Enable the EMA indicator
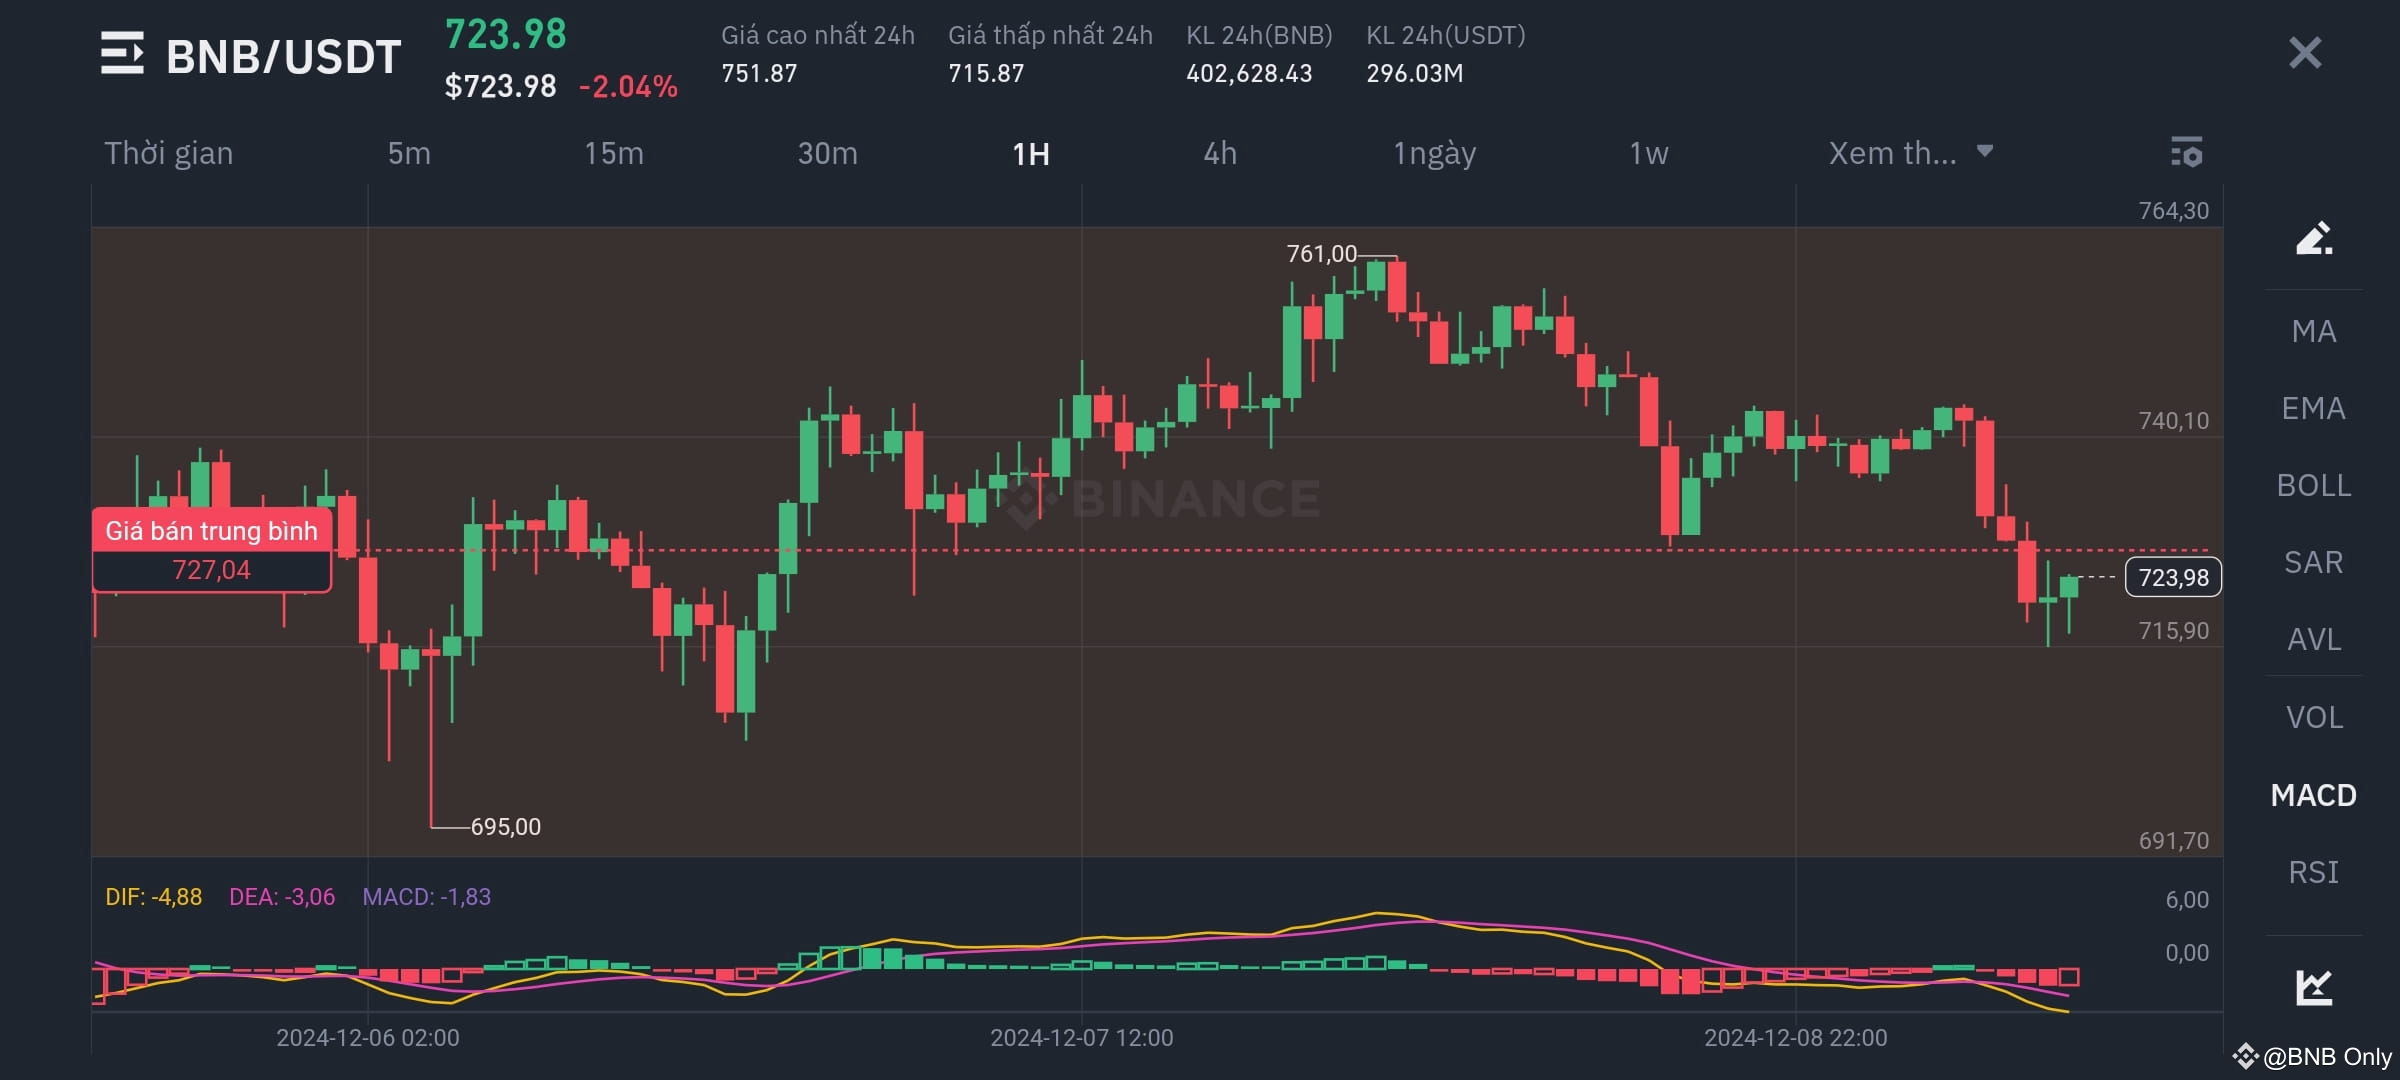Image resolution: width=2400 pixels, height=1080 pixels. tap(2315, 408)
